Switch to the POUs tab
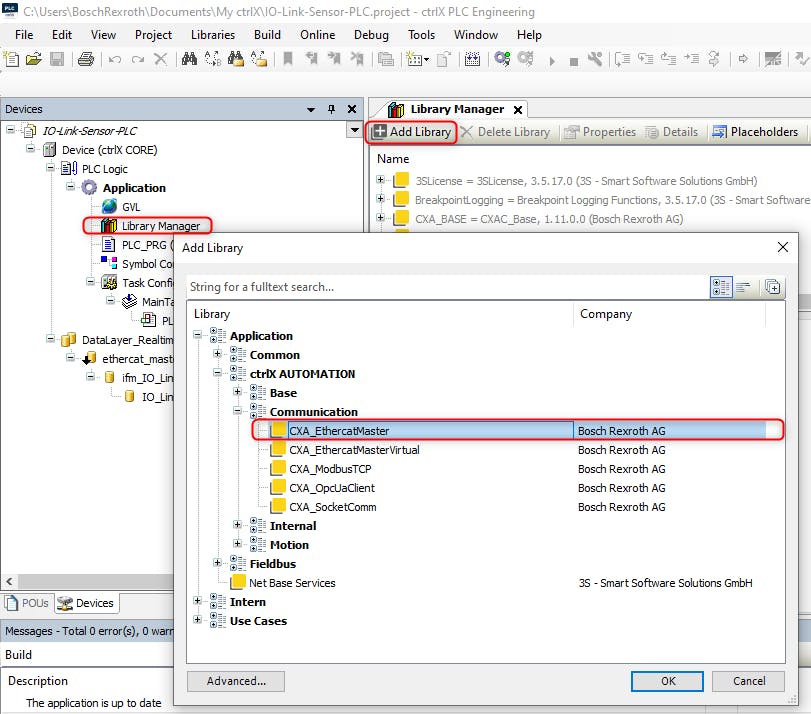The height and width of the screenshot is (714, 811). (x=27, y=603)
